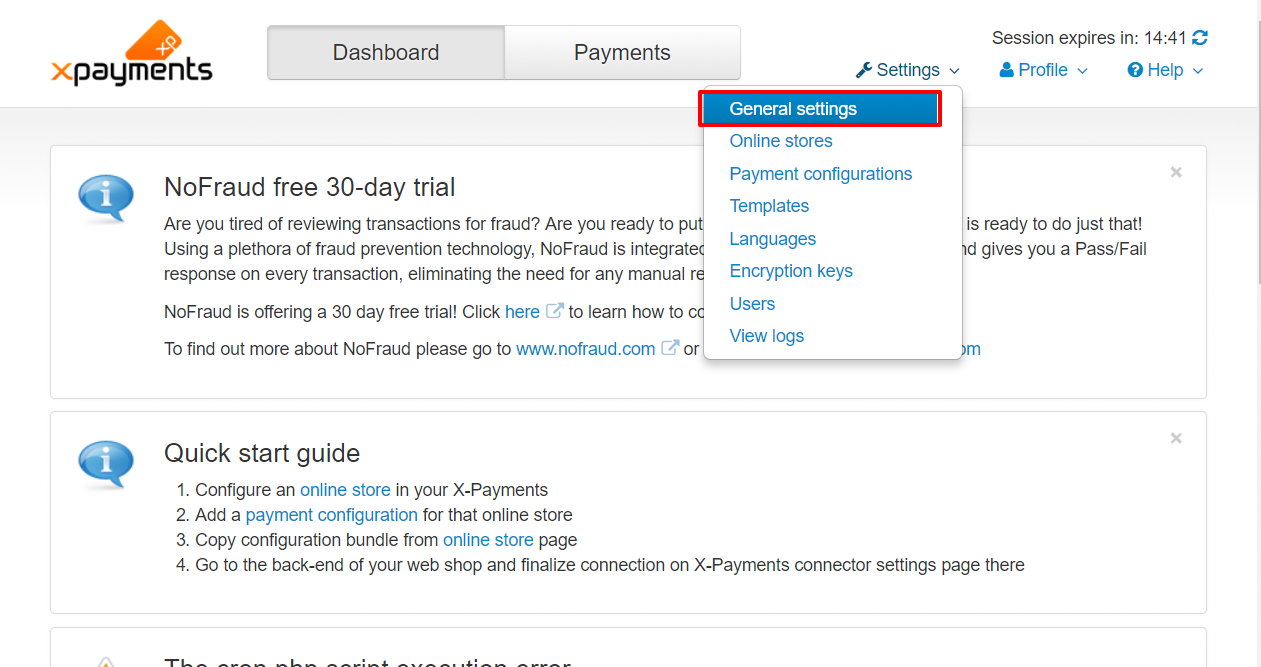Click the Settings wrench icon
Image resolution: width=1261 pixels, height=667 pixels.
(x=864, y=70)
